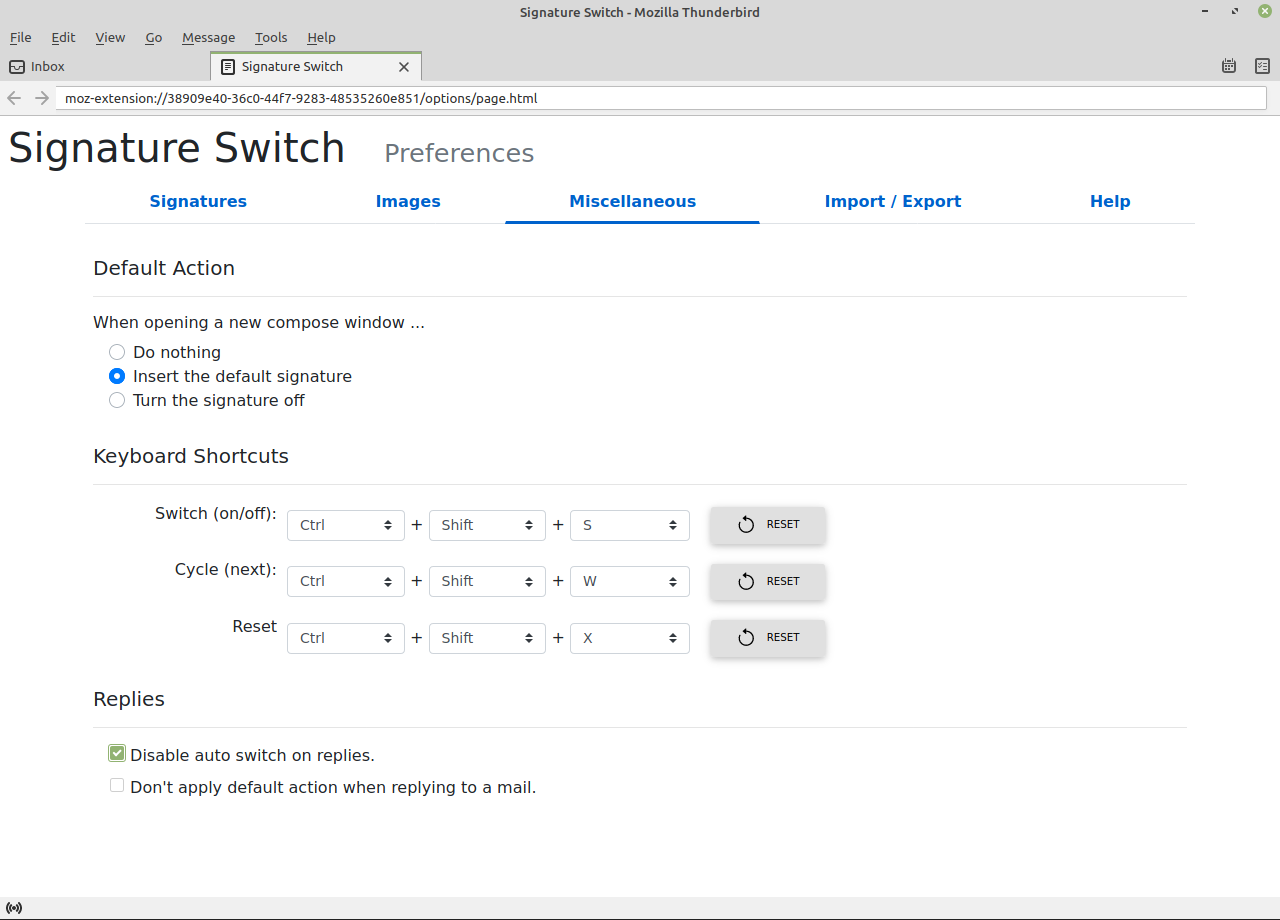Open the Help menu in the menu bar

[x=321, y=37]
